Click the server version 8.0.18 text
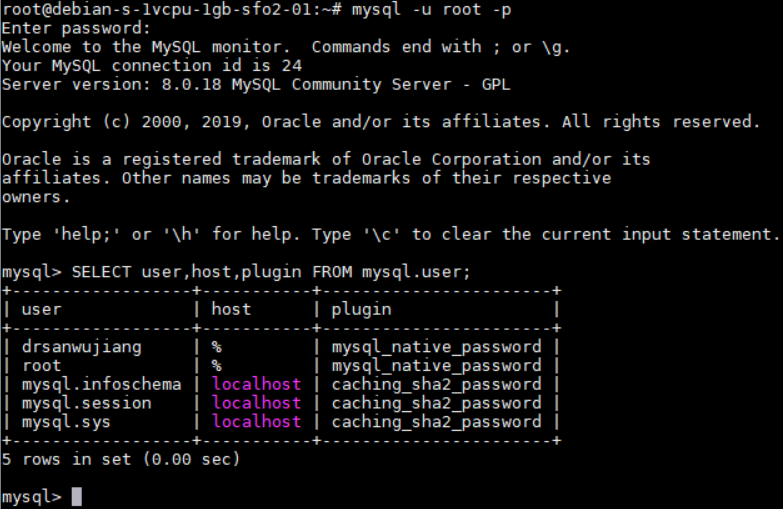Viewport: 783px width, 509px height. tap(191, 84)
